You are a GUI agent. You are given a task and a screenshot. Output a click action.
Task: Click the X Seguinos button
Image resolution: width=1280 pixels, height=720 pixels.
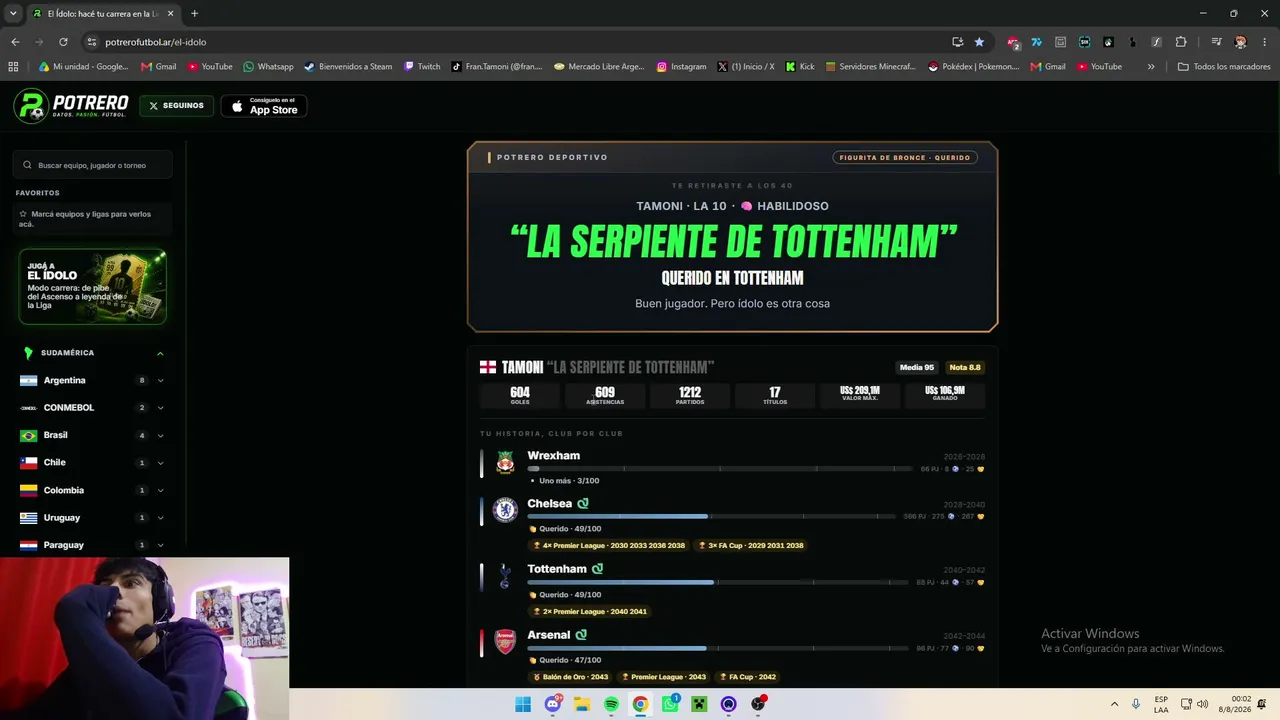click(x=176, y=106)
